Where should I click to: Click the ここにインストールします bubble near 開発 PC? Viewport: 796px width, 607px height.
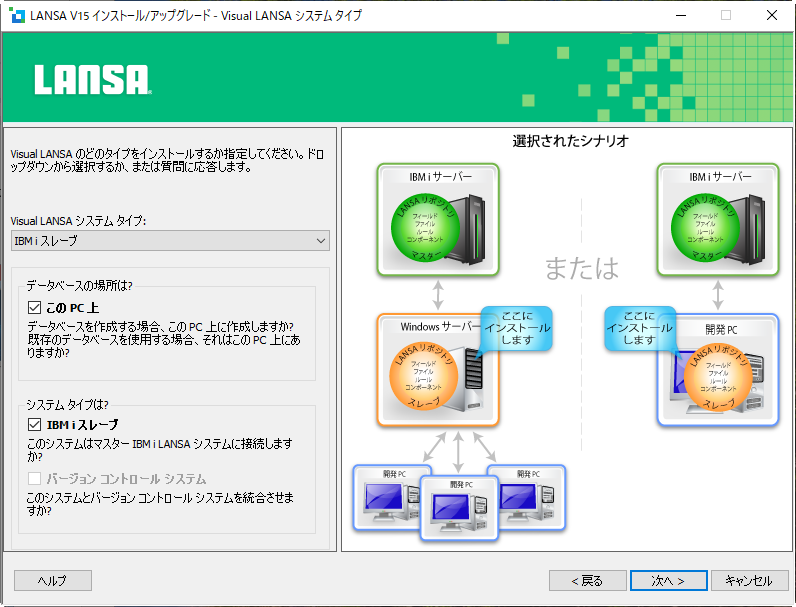coord(640,328)
